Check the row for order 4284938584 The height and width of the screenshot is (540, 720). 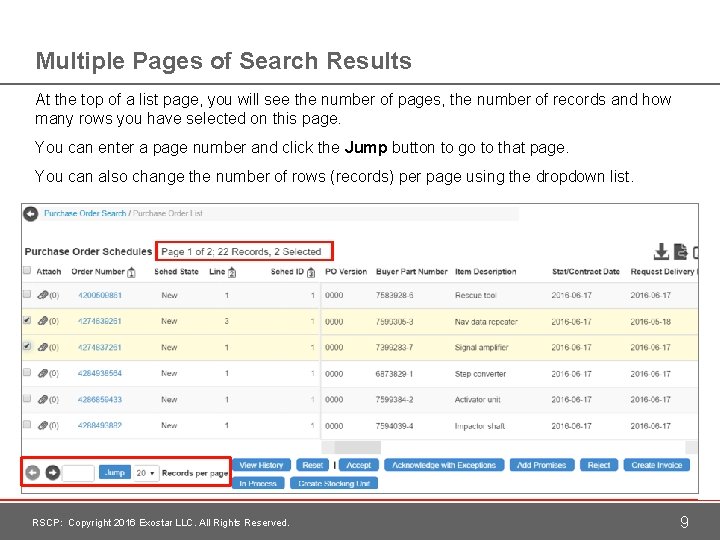pos(27,372)
